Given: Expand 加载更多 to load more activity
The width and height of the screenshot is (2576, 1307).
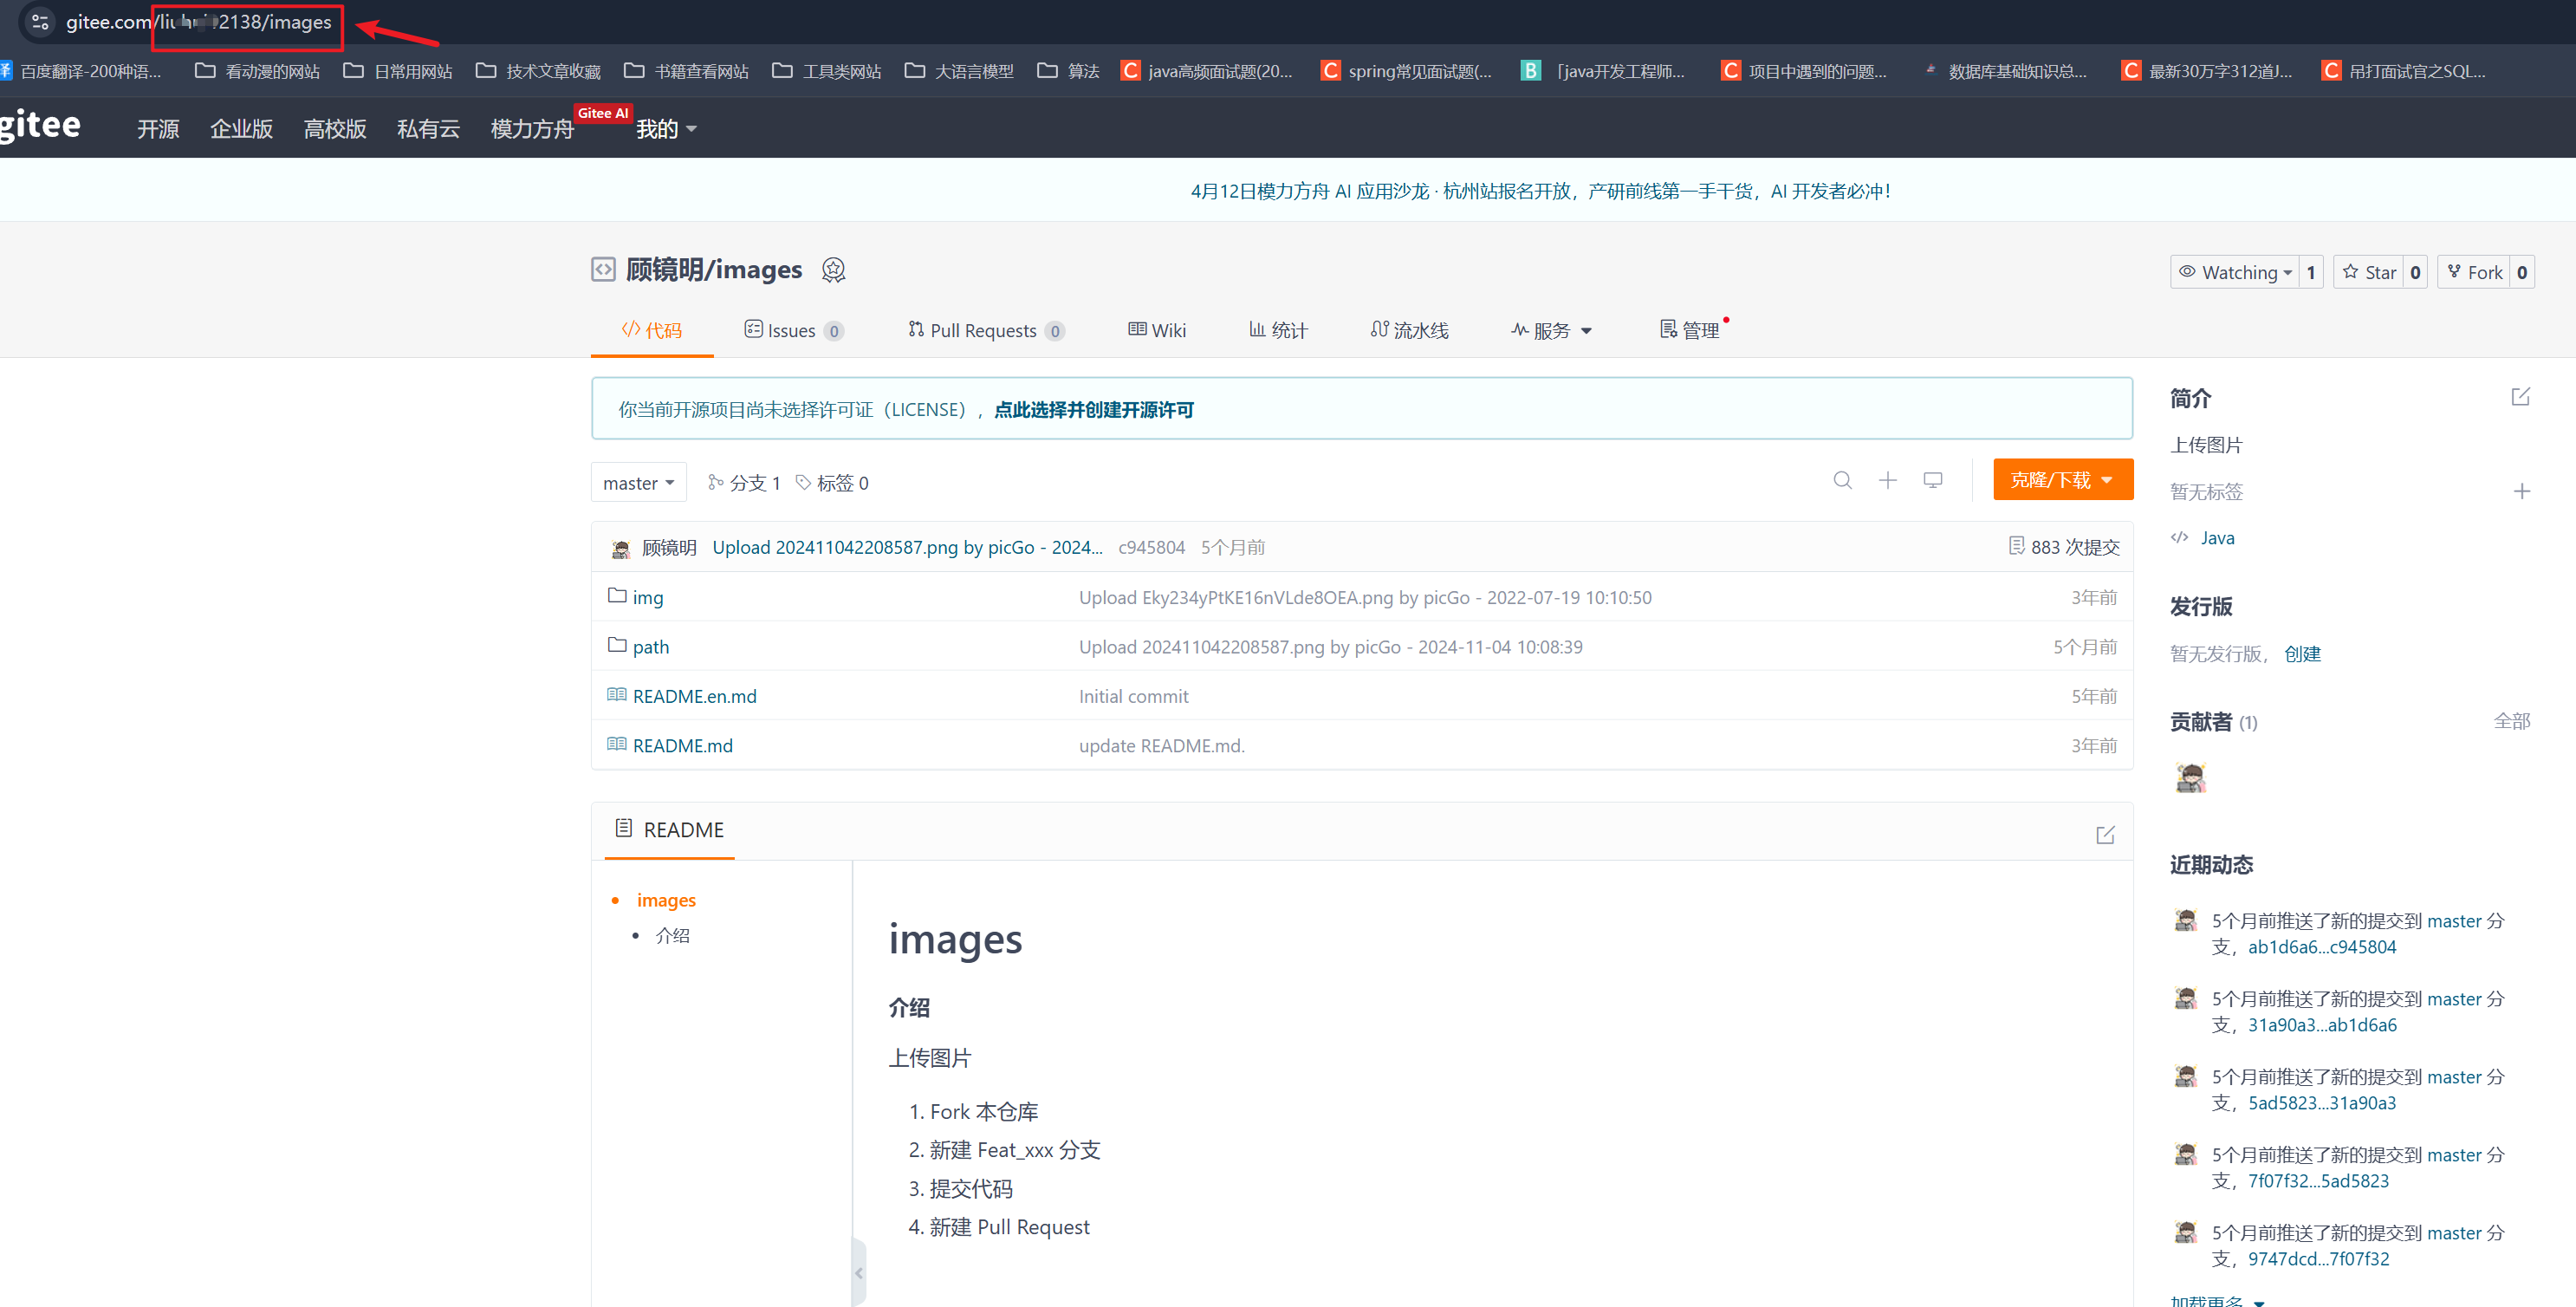Looking at the screenshot, I should click(2212, 1300).
